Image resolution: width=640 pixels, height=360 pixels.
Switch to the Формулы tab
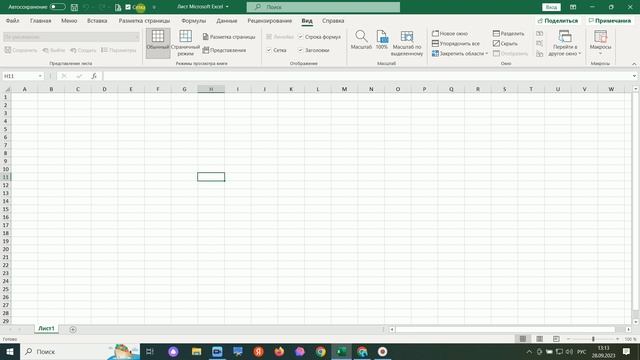[x=193, y=21]
